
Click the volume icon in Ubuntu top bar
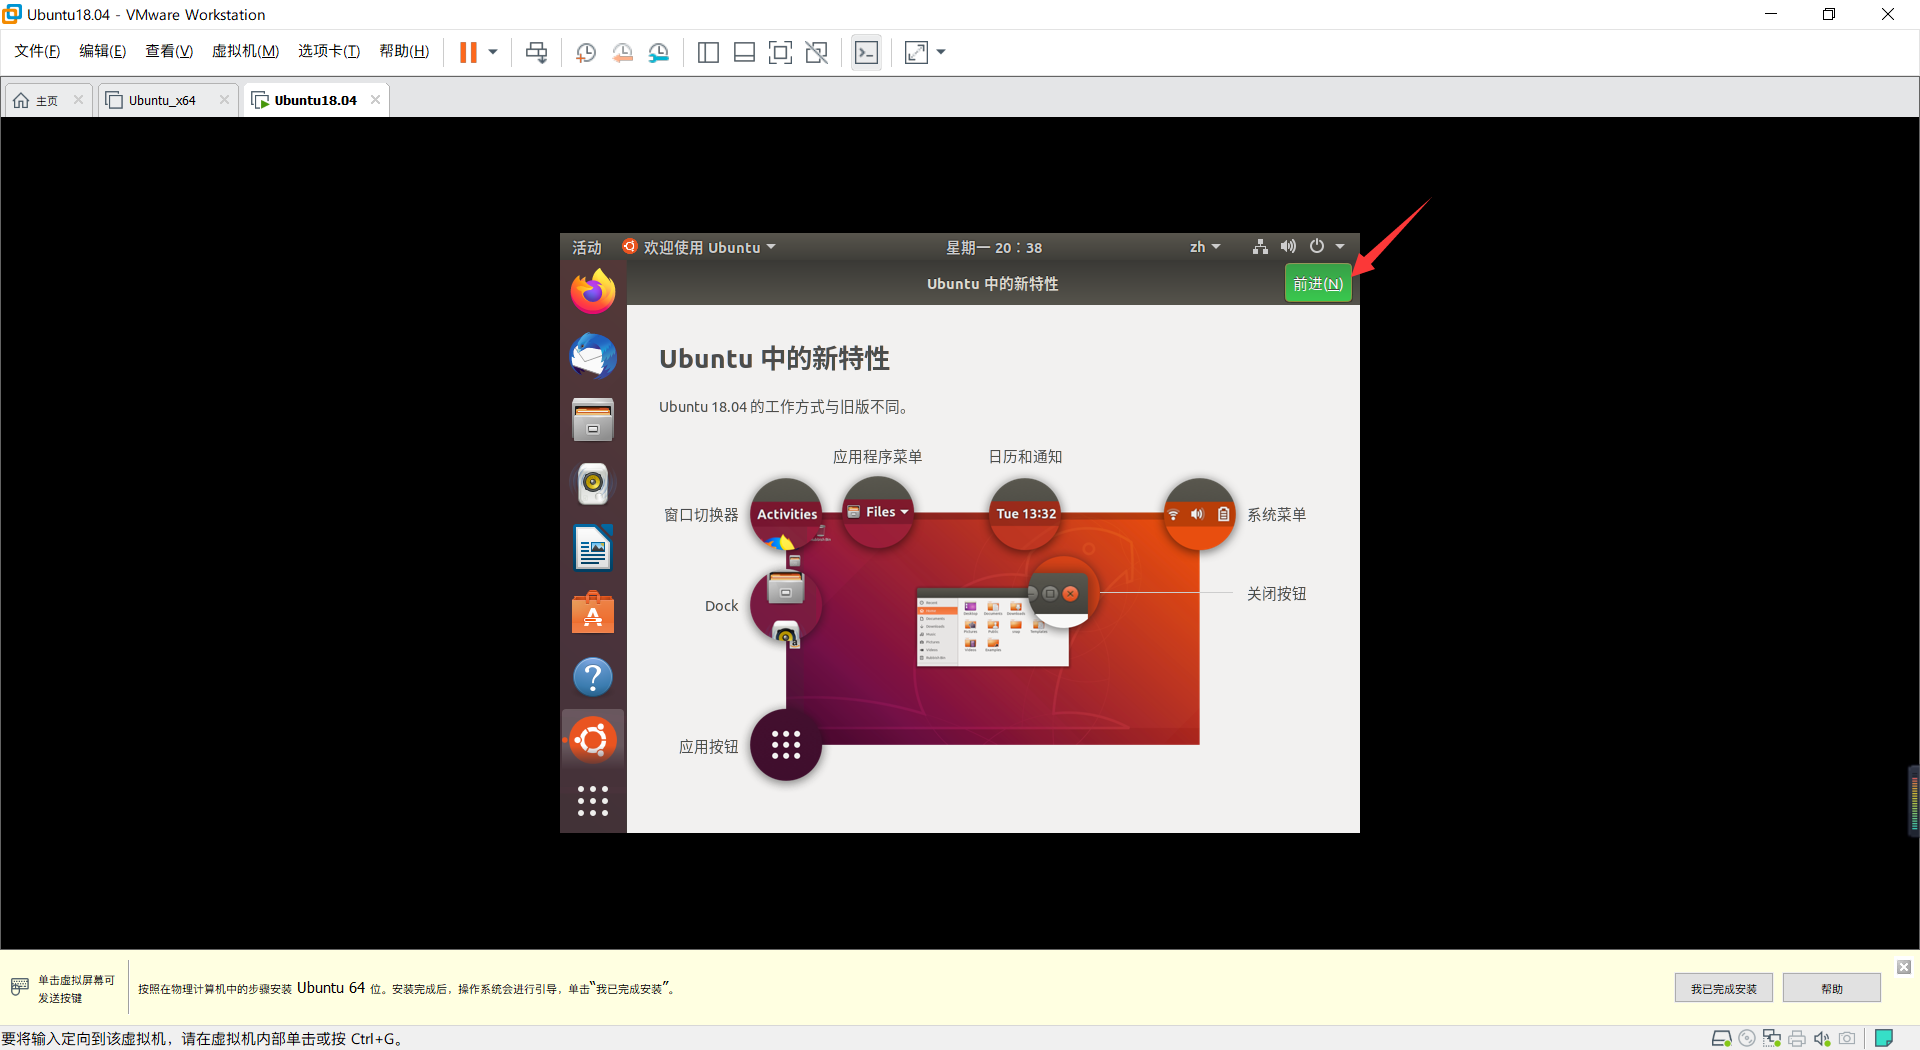[x=1289, y=246]
